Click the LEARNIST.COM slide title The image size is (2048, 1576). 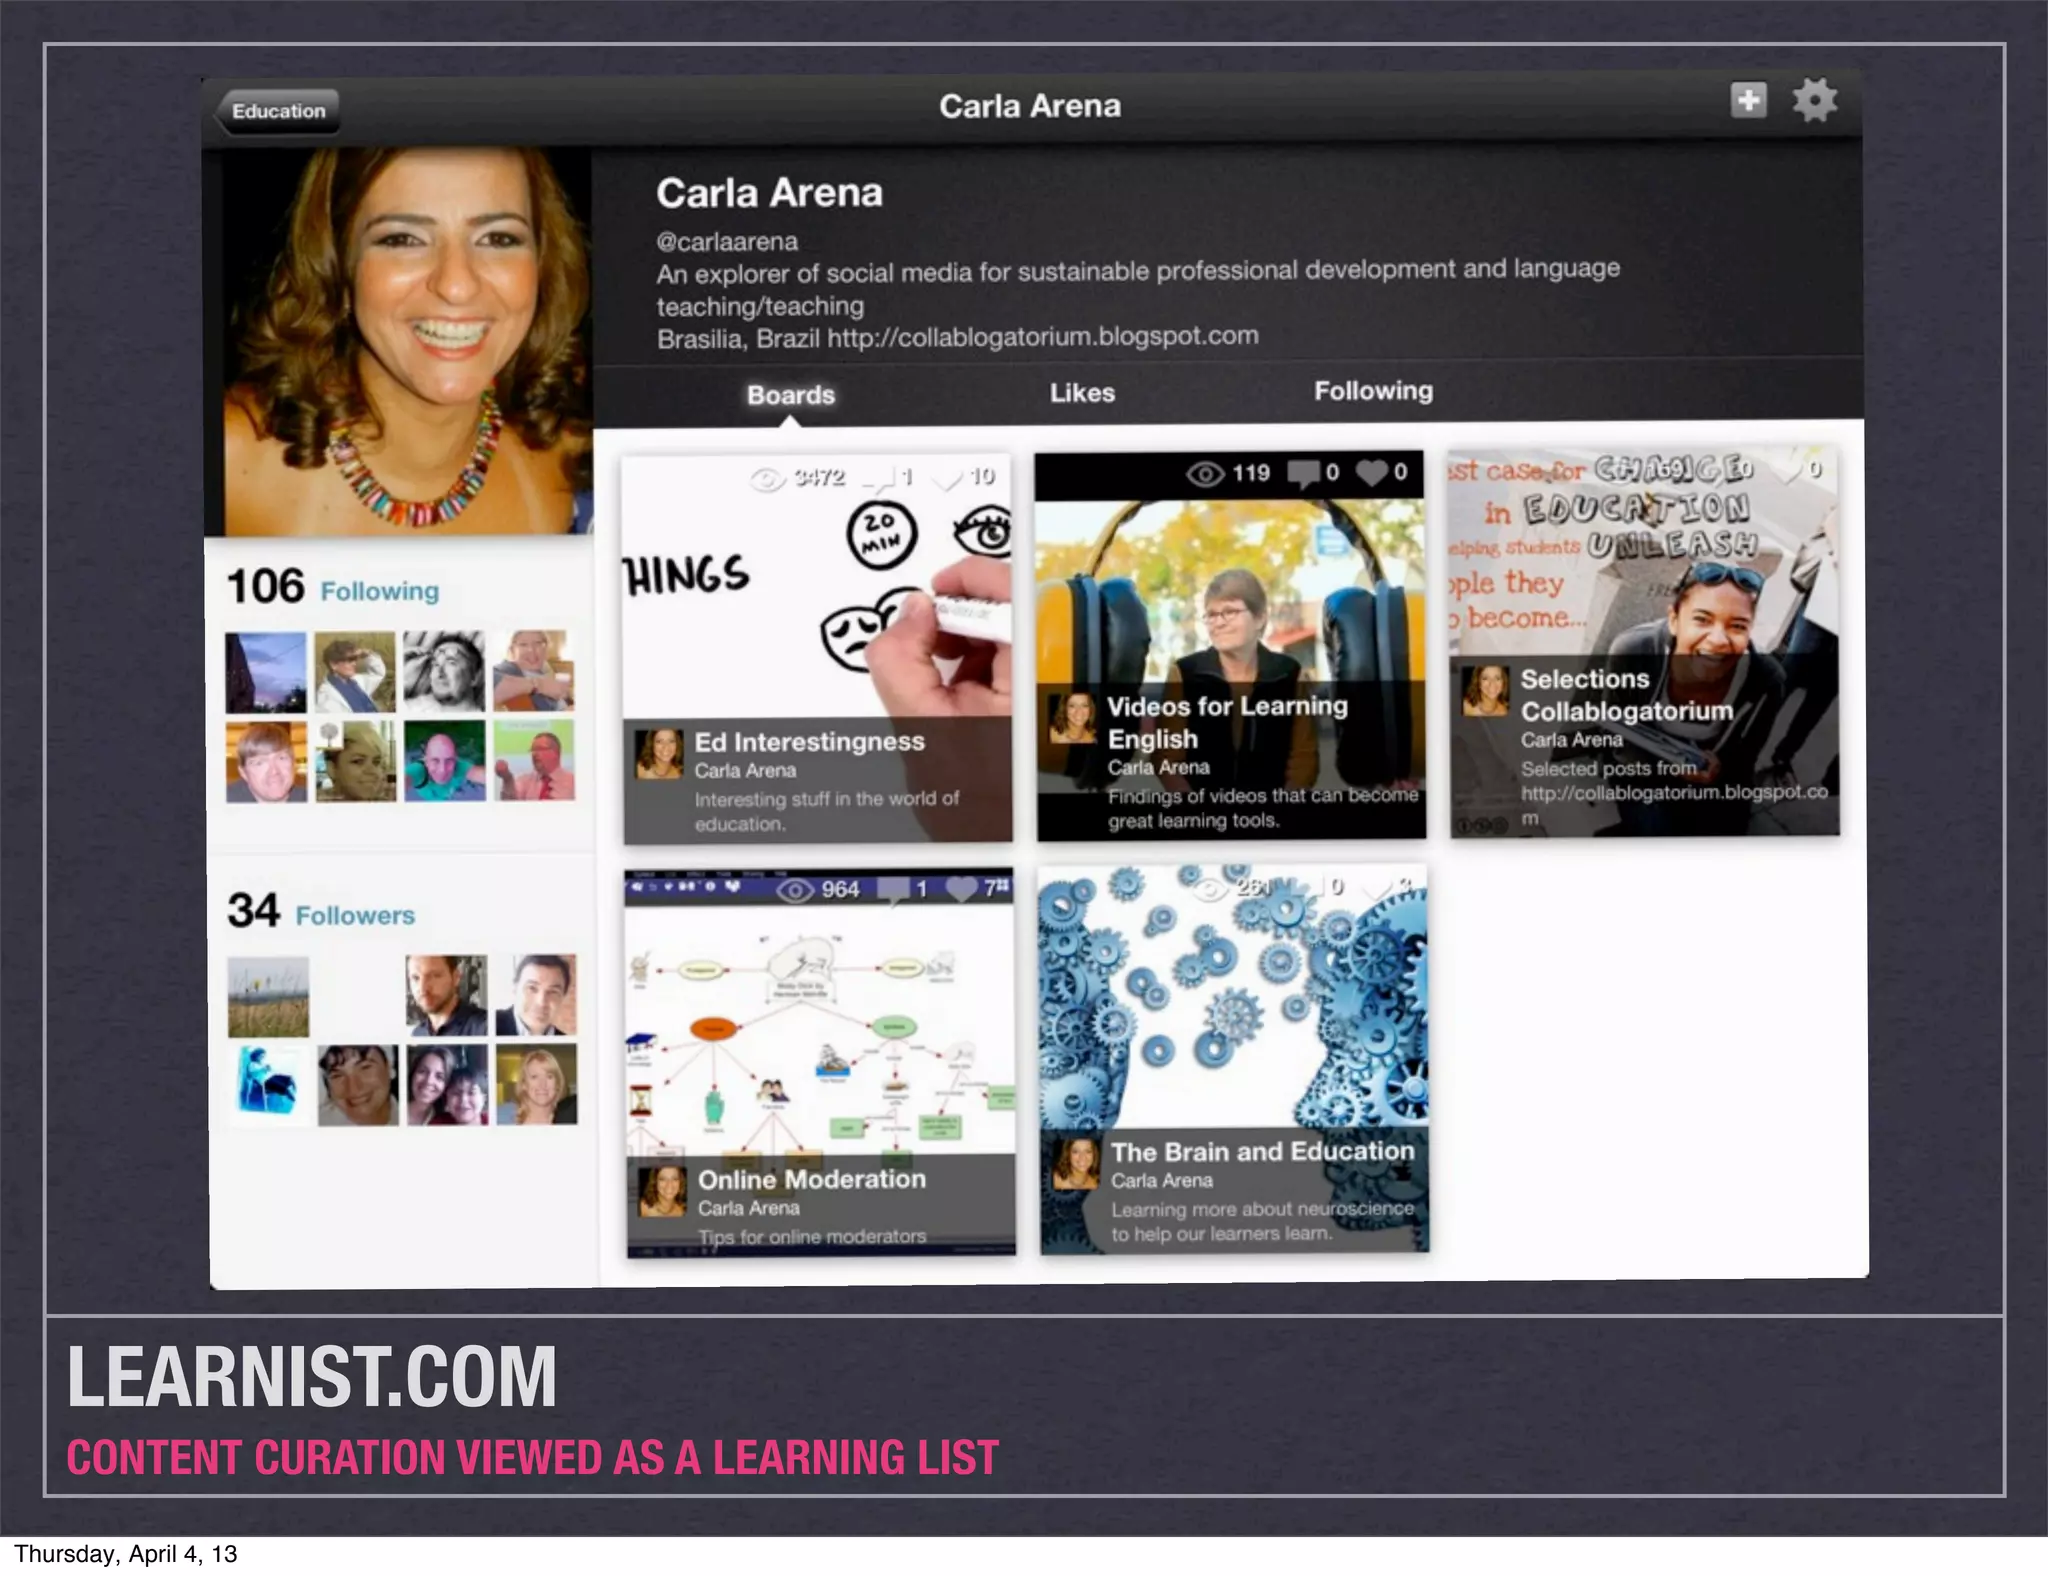[311, 1376]
